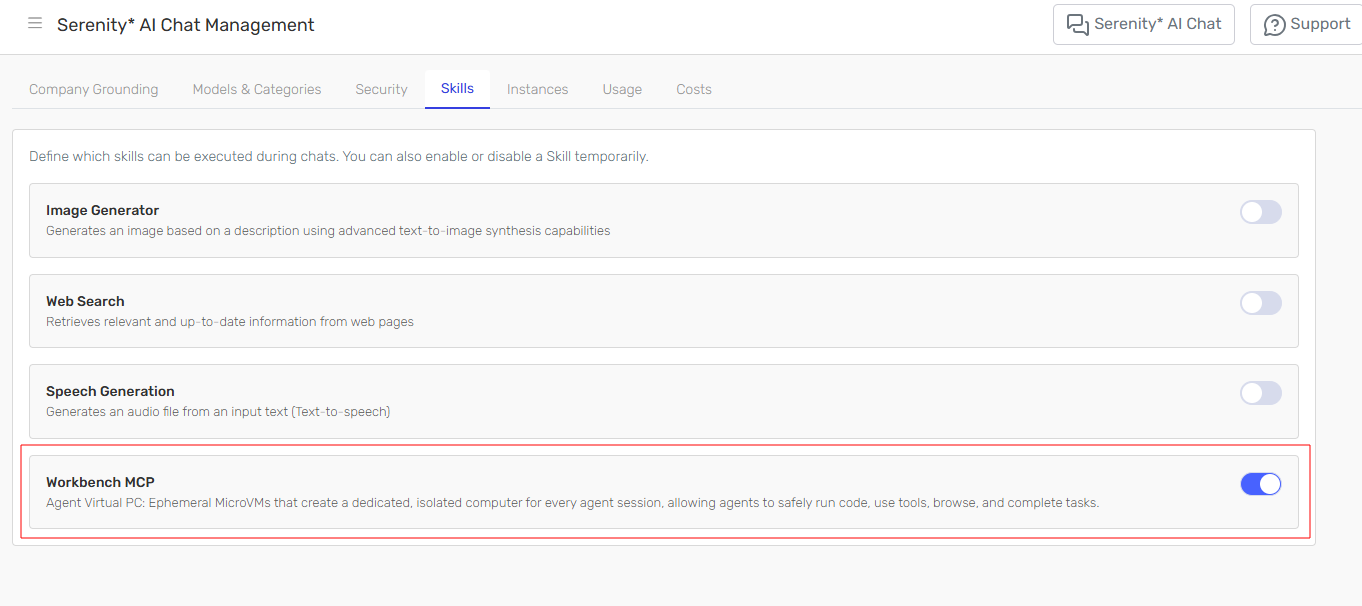Open the Instances tab
Image resolution: width=1362 pixels, height=606 pixels.
click(x=537, y=89)
